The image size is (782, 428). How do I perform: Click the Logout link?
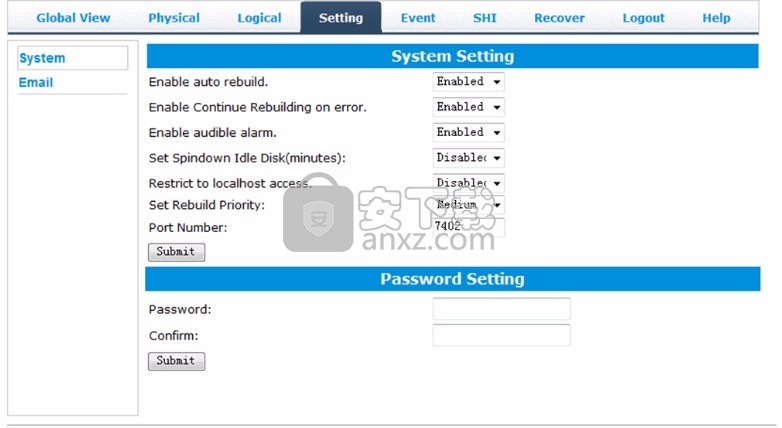point(643,18)
